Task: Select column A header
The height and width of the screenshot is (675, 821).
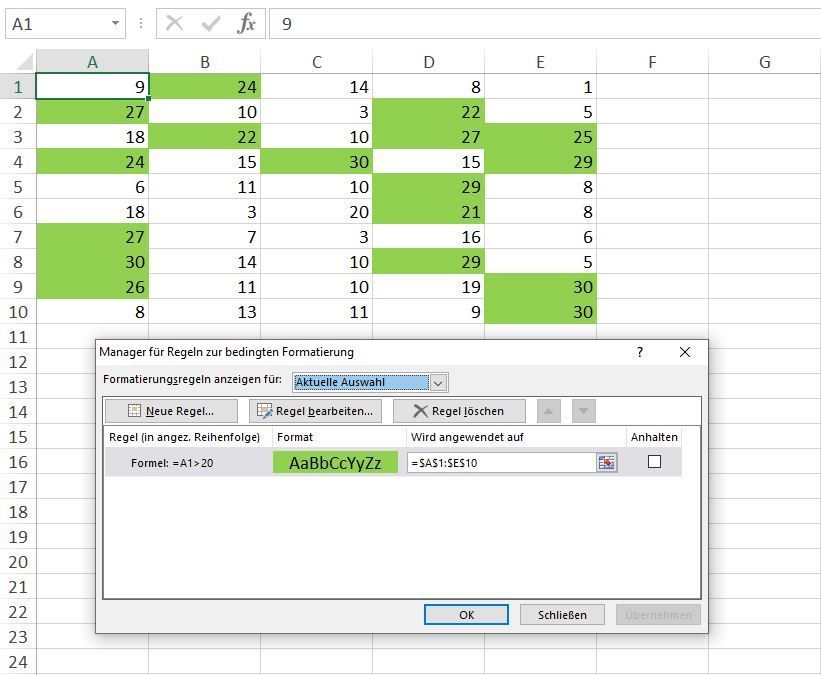Action: [92, 62]
